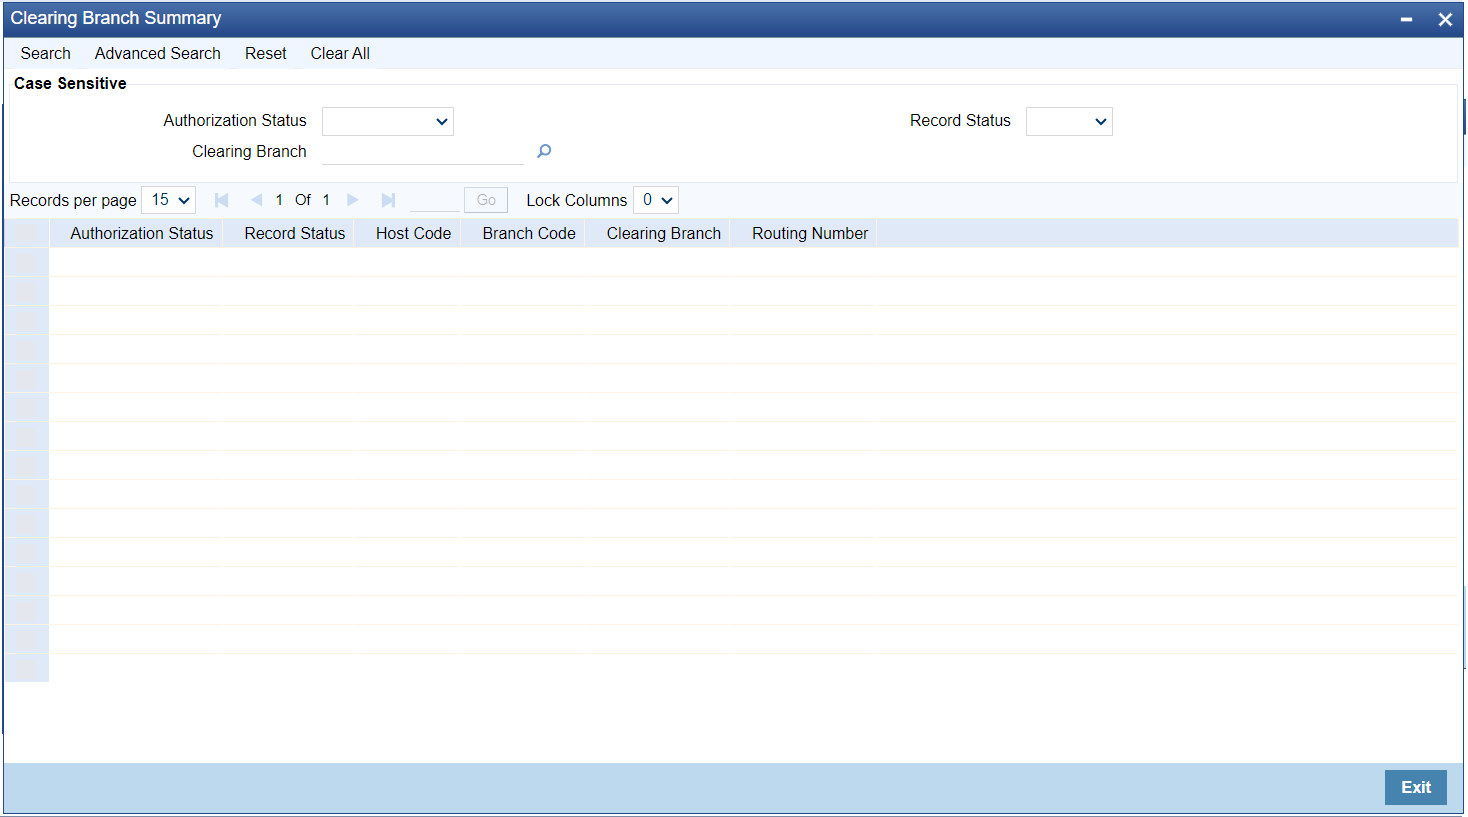Image resolution: width=1468 pixels, height=817 pixels.
Task: Minimize the Clearing Branch Summary window
Action: tap(1406, 19)
